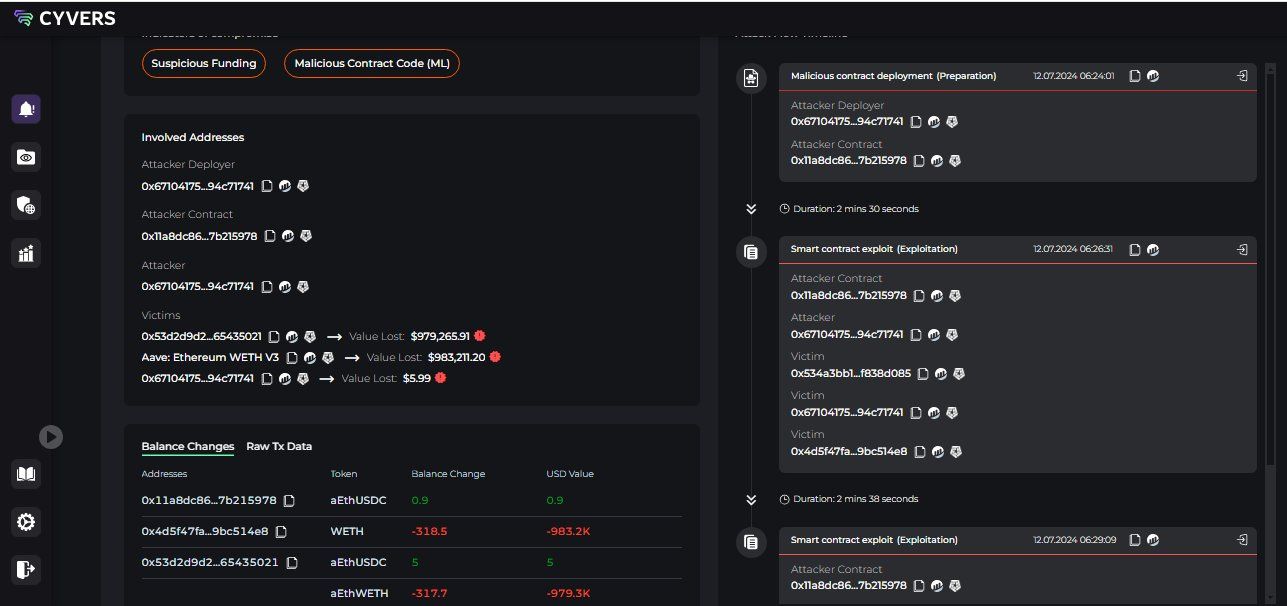The height and width of the screenshot is (606, 1287).
Task: Select the Balance Changes tab
Action: 187,446
